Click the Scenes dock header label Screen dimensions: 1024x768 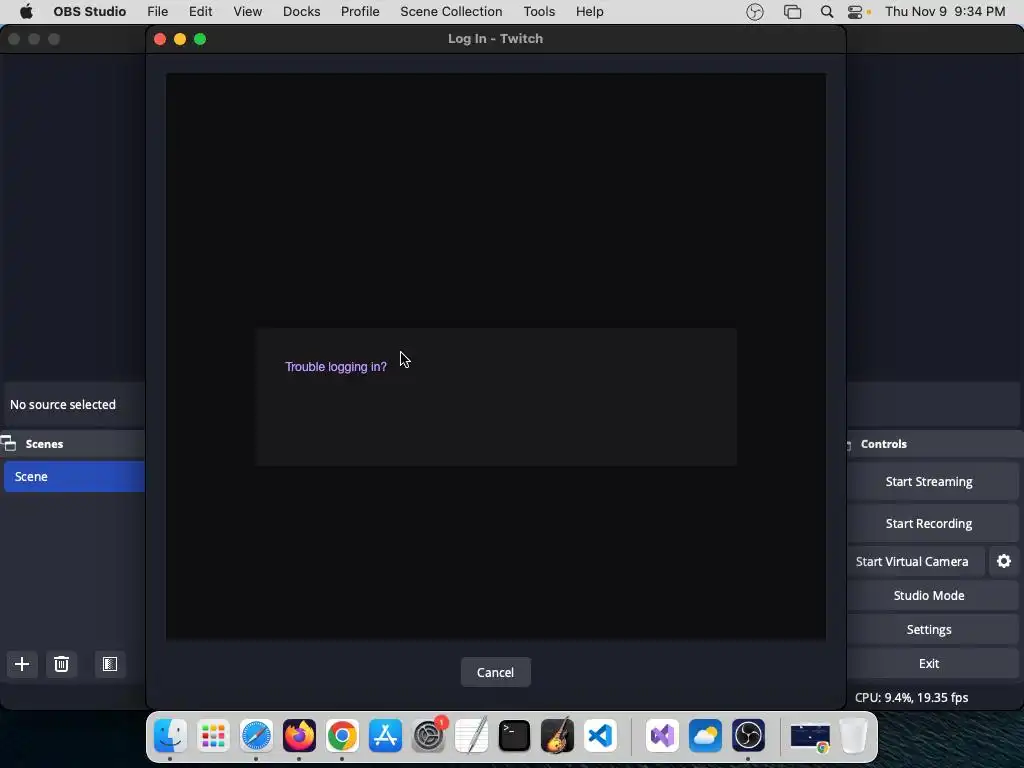[x=44, y=444]
